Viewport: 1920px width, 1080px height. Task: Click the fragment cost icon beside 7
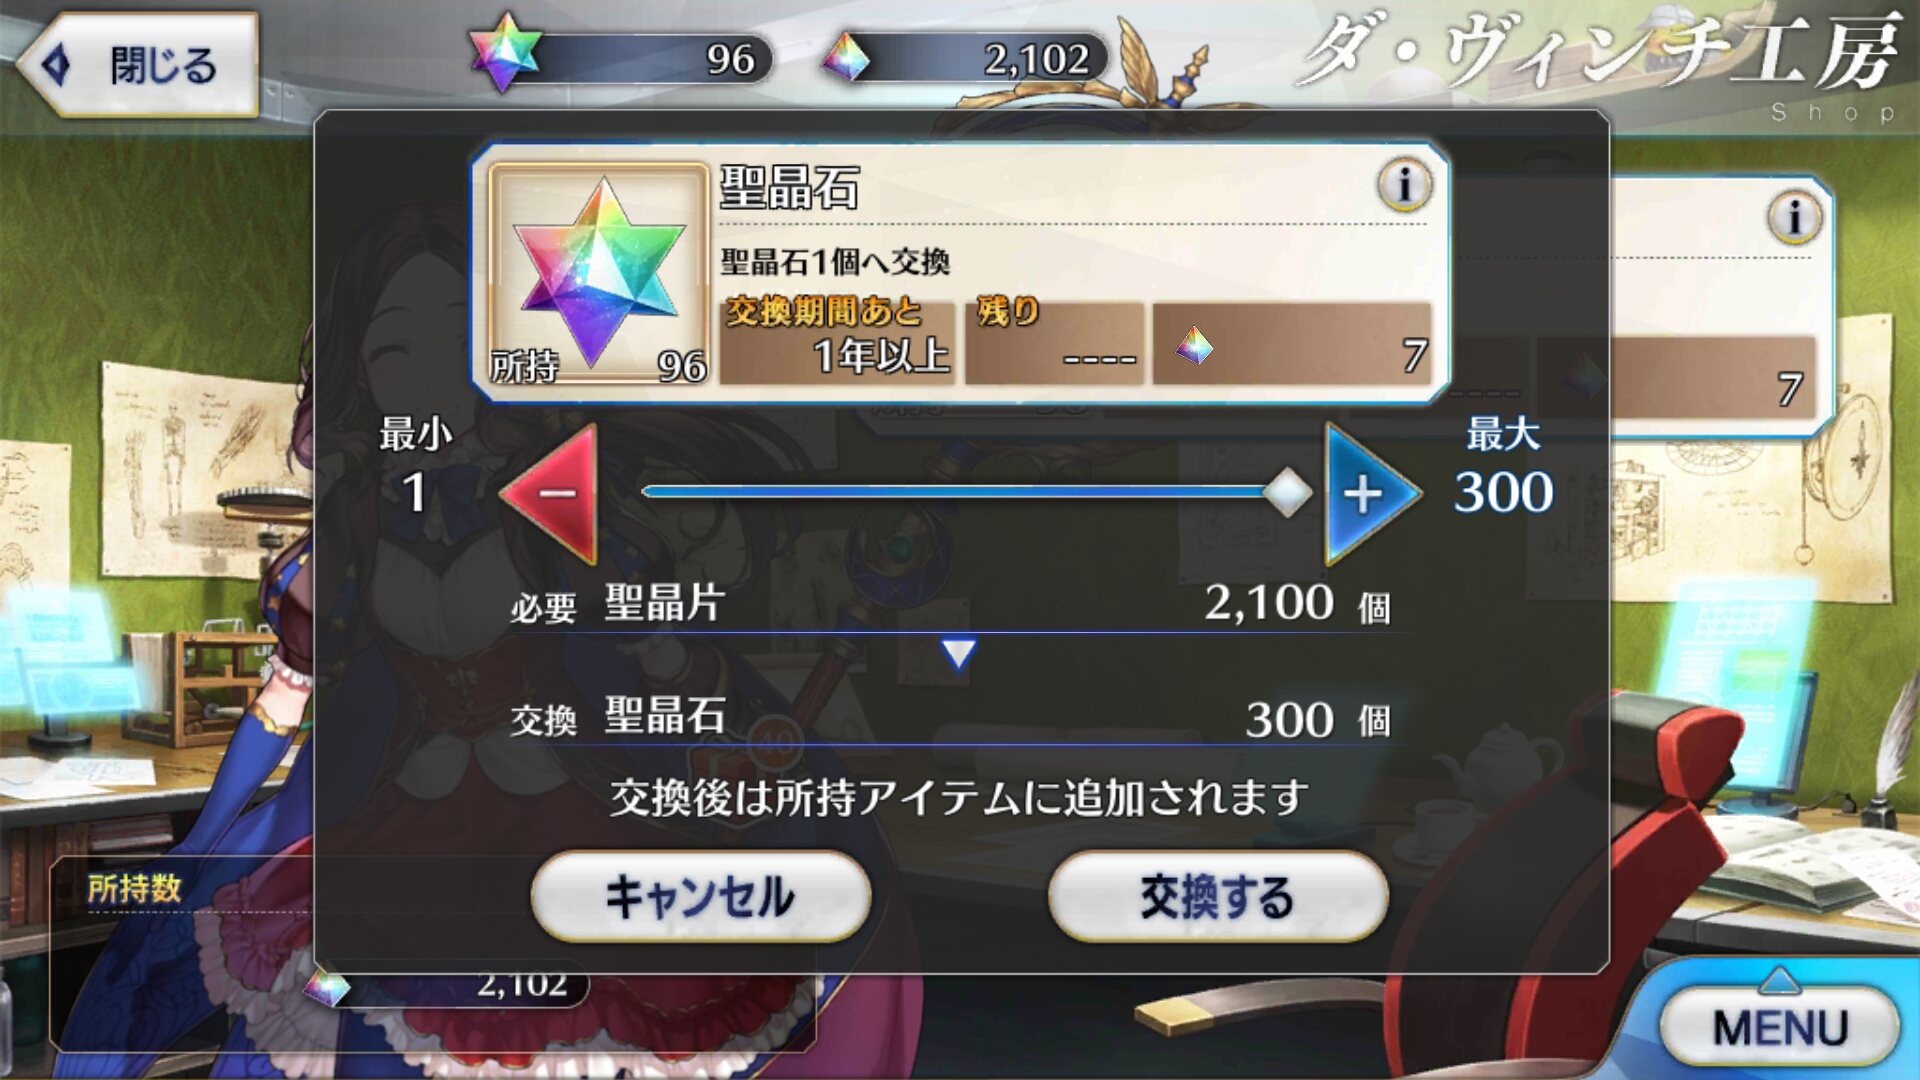coord(1194,347)
